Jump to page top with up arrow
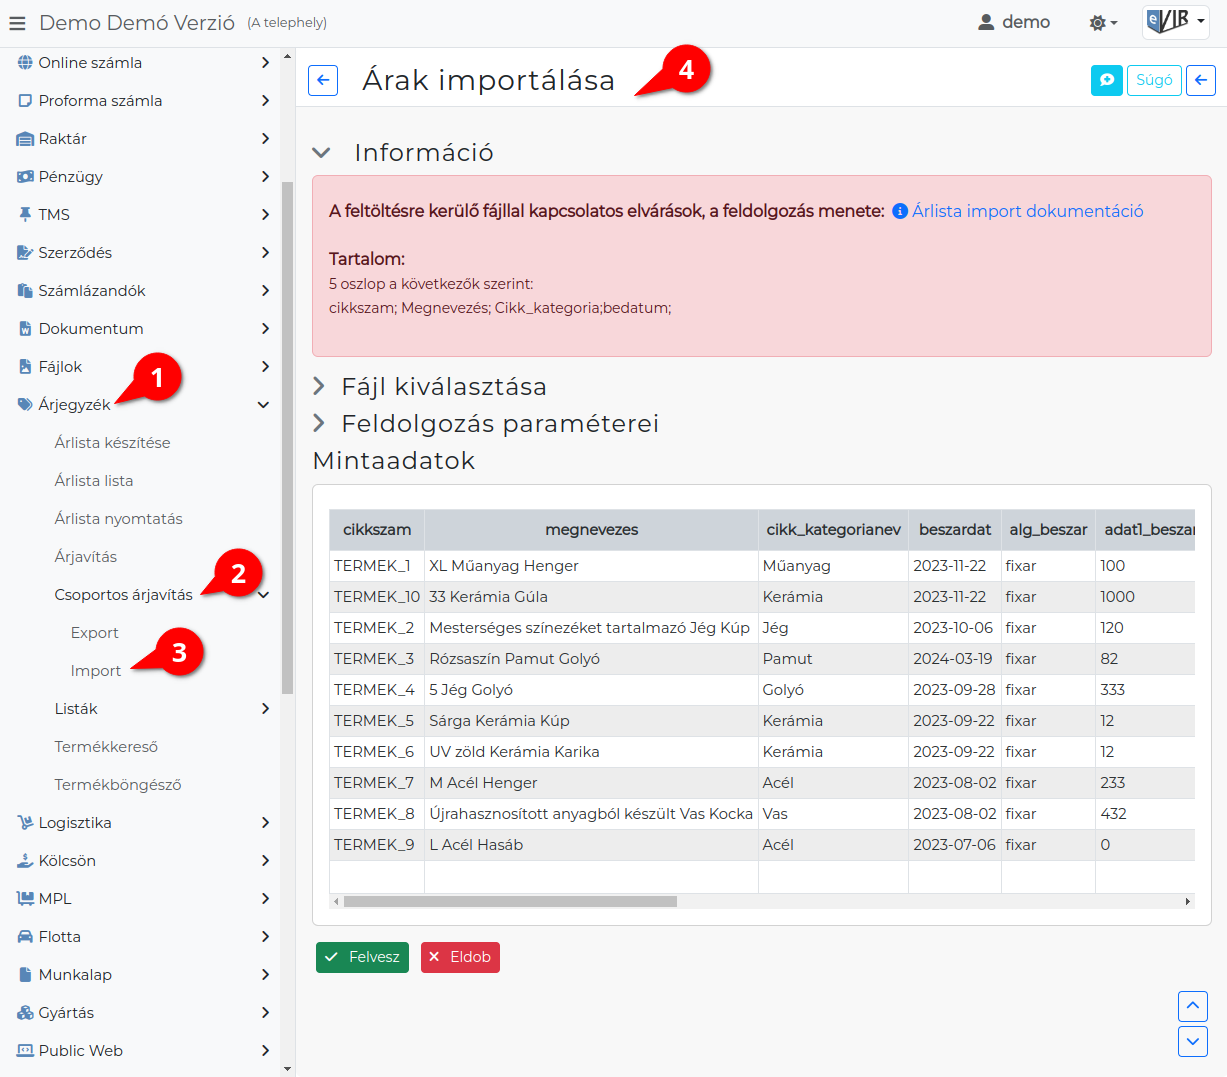The image size is (1227, 1077). [x=1193, y=1005]
